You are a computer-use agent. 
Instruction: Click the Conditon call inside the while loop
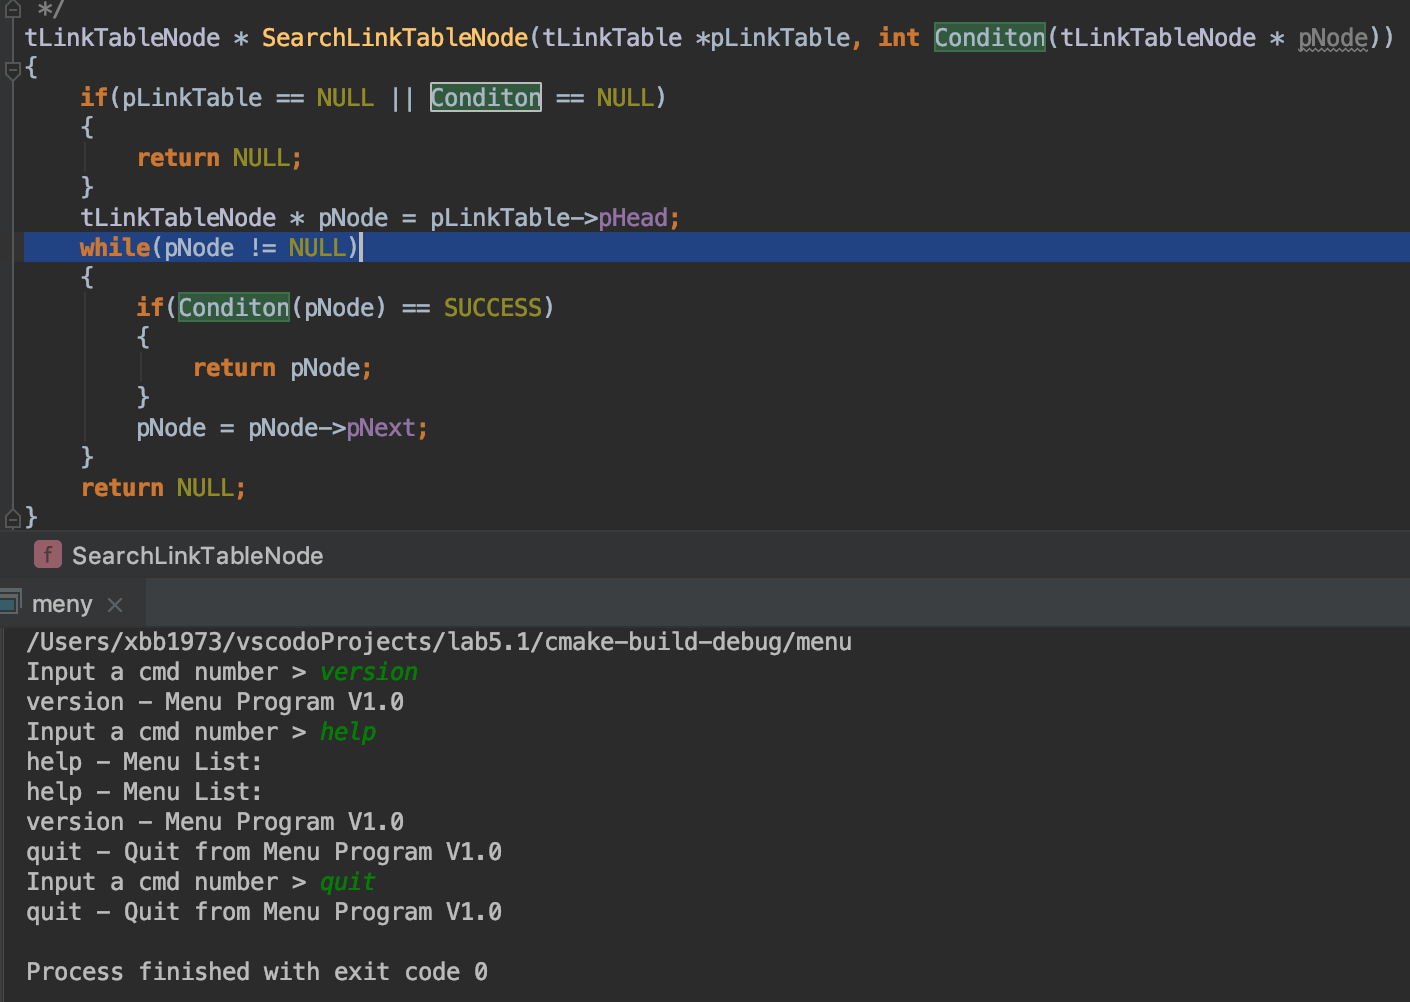pyautogui.click(x=234, y=308)
